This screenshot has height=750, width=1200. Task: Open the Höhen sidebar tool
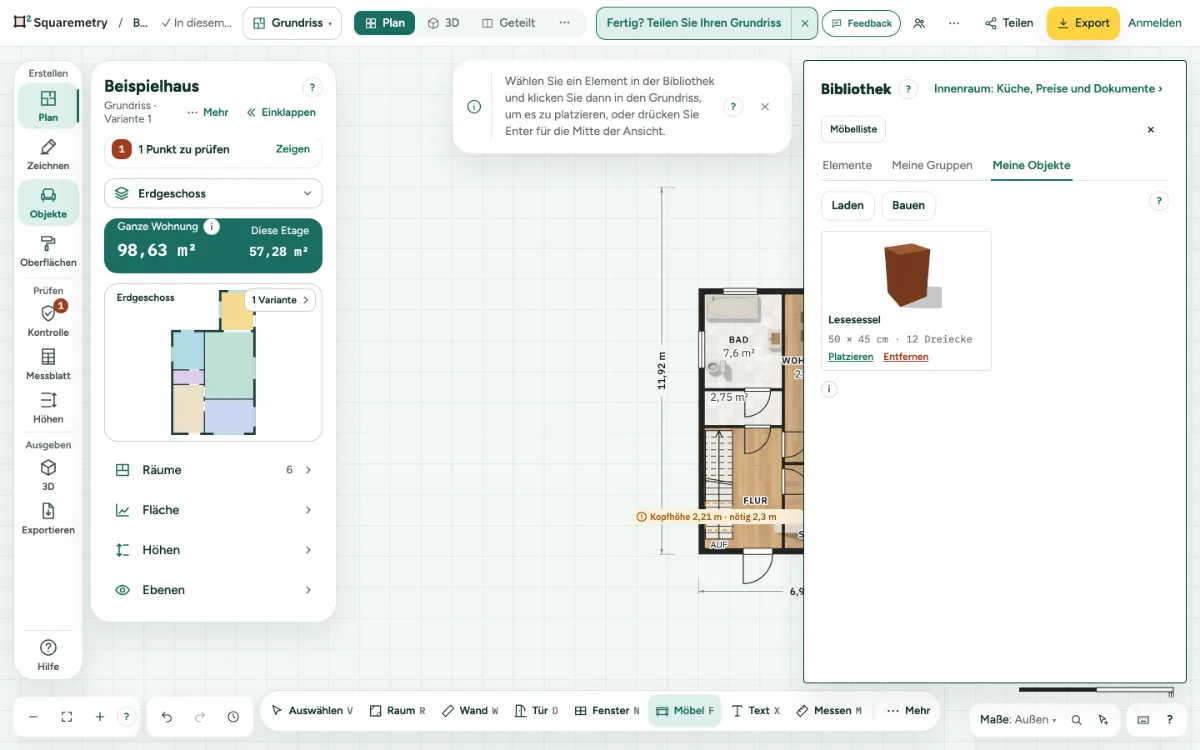48,408
